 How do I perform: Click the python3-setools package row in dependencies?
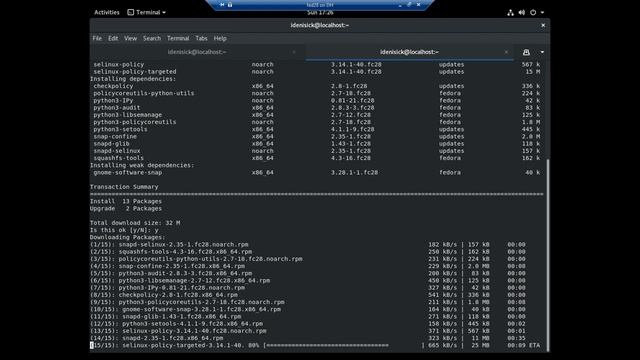click(x=316, y=129)
